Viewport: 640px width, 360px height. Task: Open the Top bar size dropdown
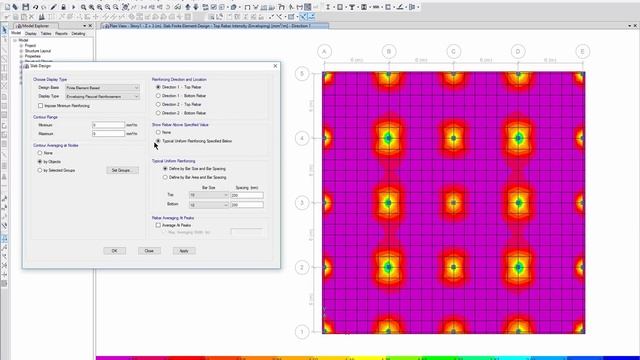pos(209,196)
